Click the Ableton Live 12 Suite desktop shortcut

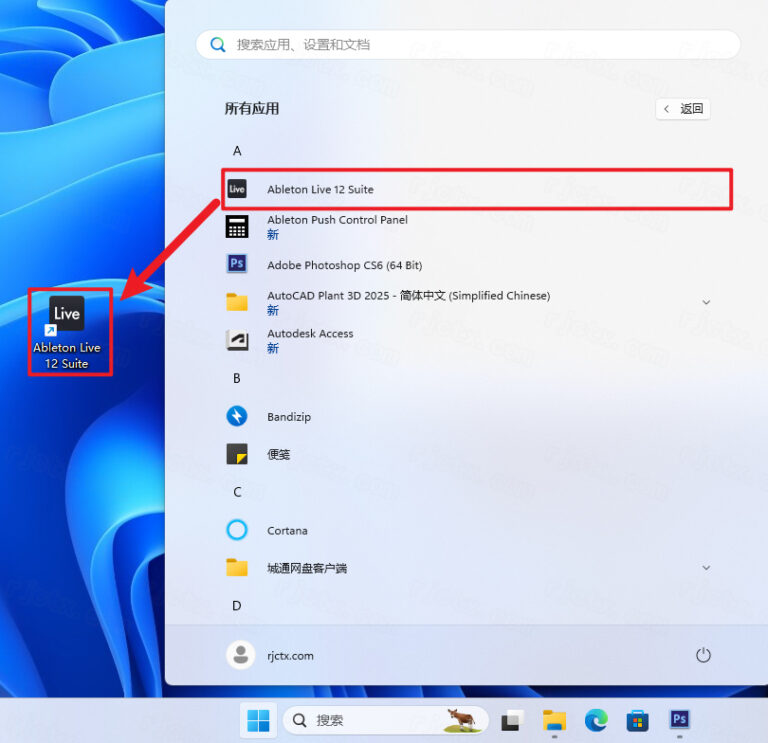point(67,332)
